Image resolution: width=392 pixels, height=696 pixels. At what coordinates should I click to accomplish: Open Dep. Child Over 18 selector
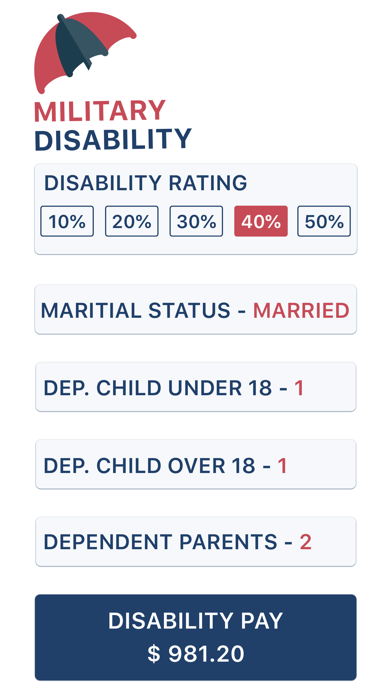(x=196, y=464)
